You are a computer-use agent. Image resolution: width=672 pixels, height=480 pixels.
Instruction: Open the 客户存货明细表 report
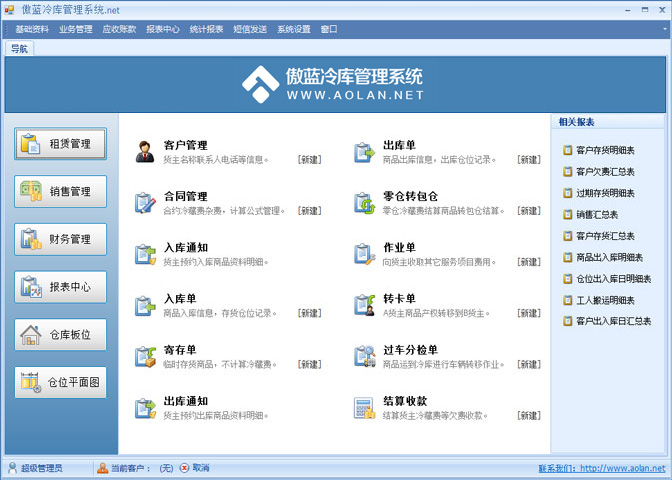[605, 151]
